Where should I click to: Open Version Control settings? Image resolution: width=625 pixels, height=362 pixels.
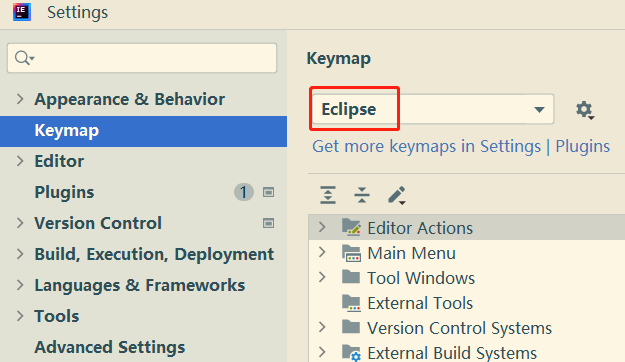tap(98, 223)
